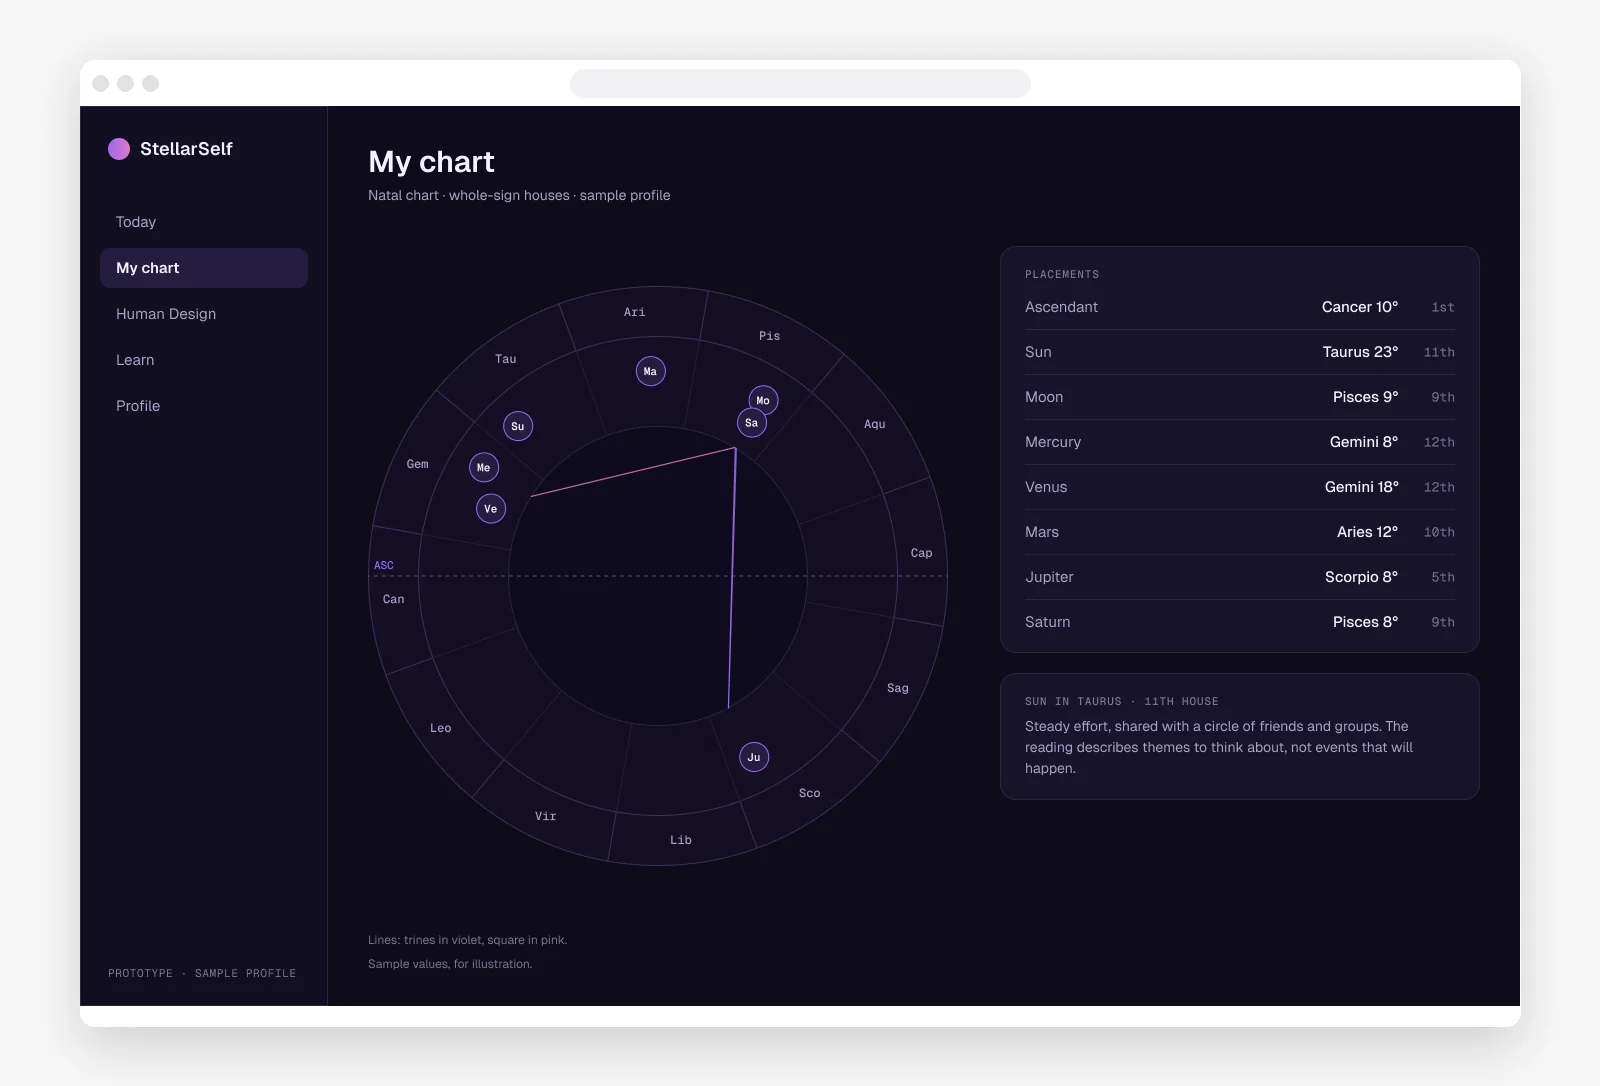1600x1086 pixels.
Task: Click the Taurus 23° value
Action: (x=1360, y=352)
